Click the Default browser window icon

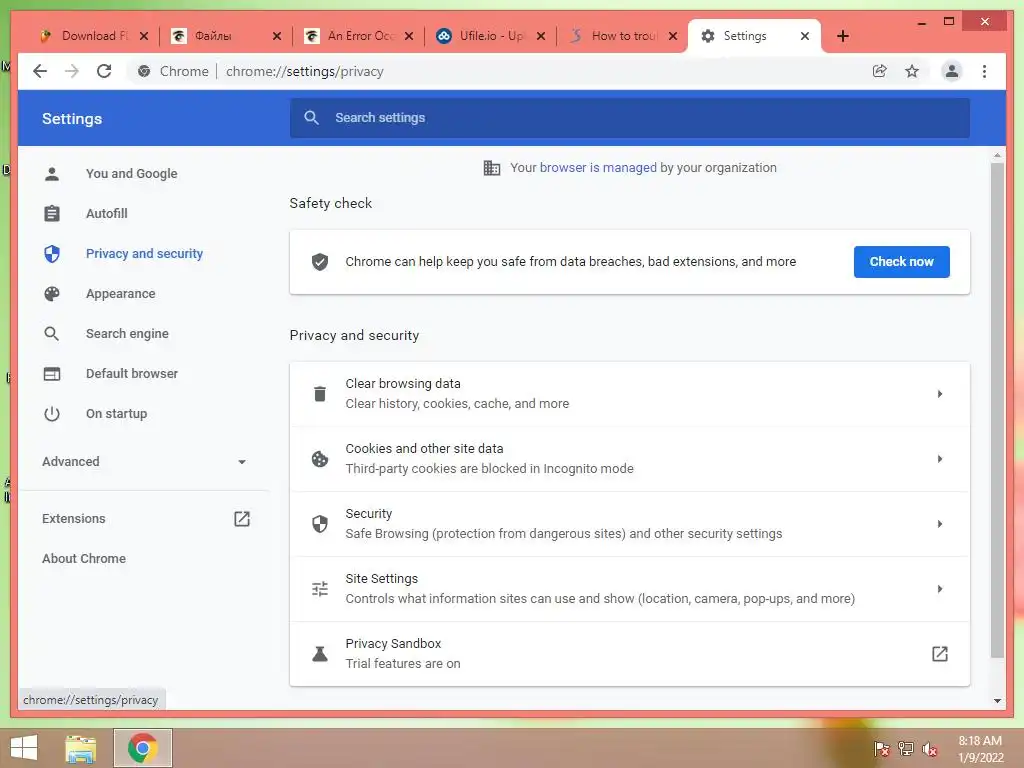click(52, 374)
